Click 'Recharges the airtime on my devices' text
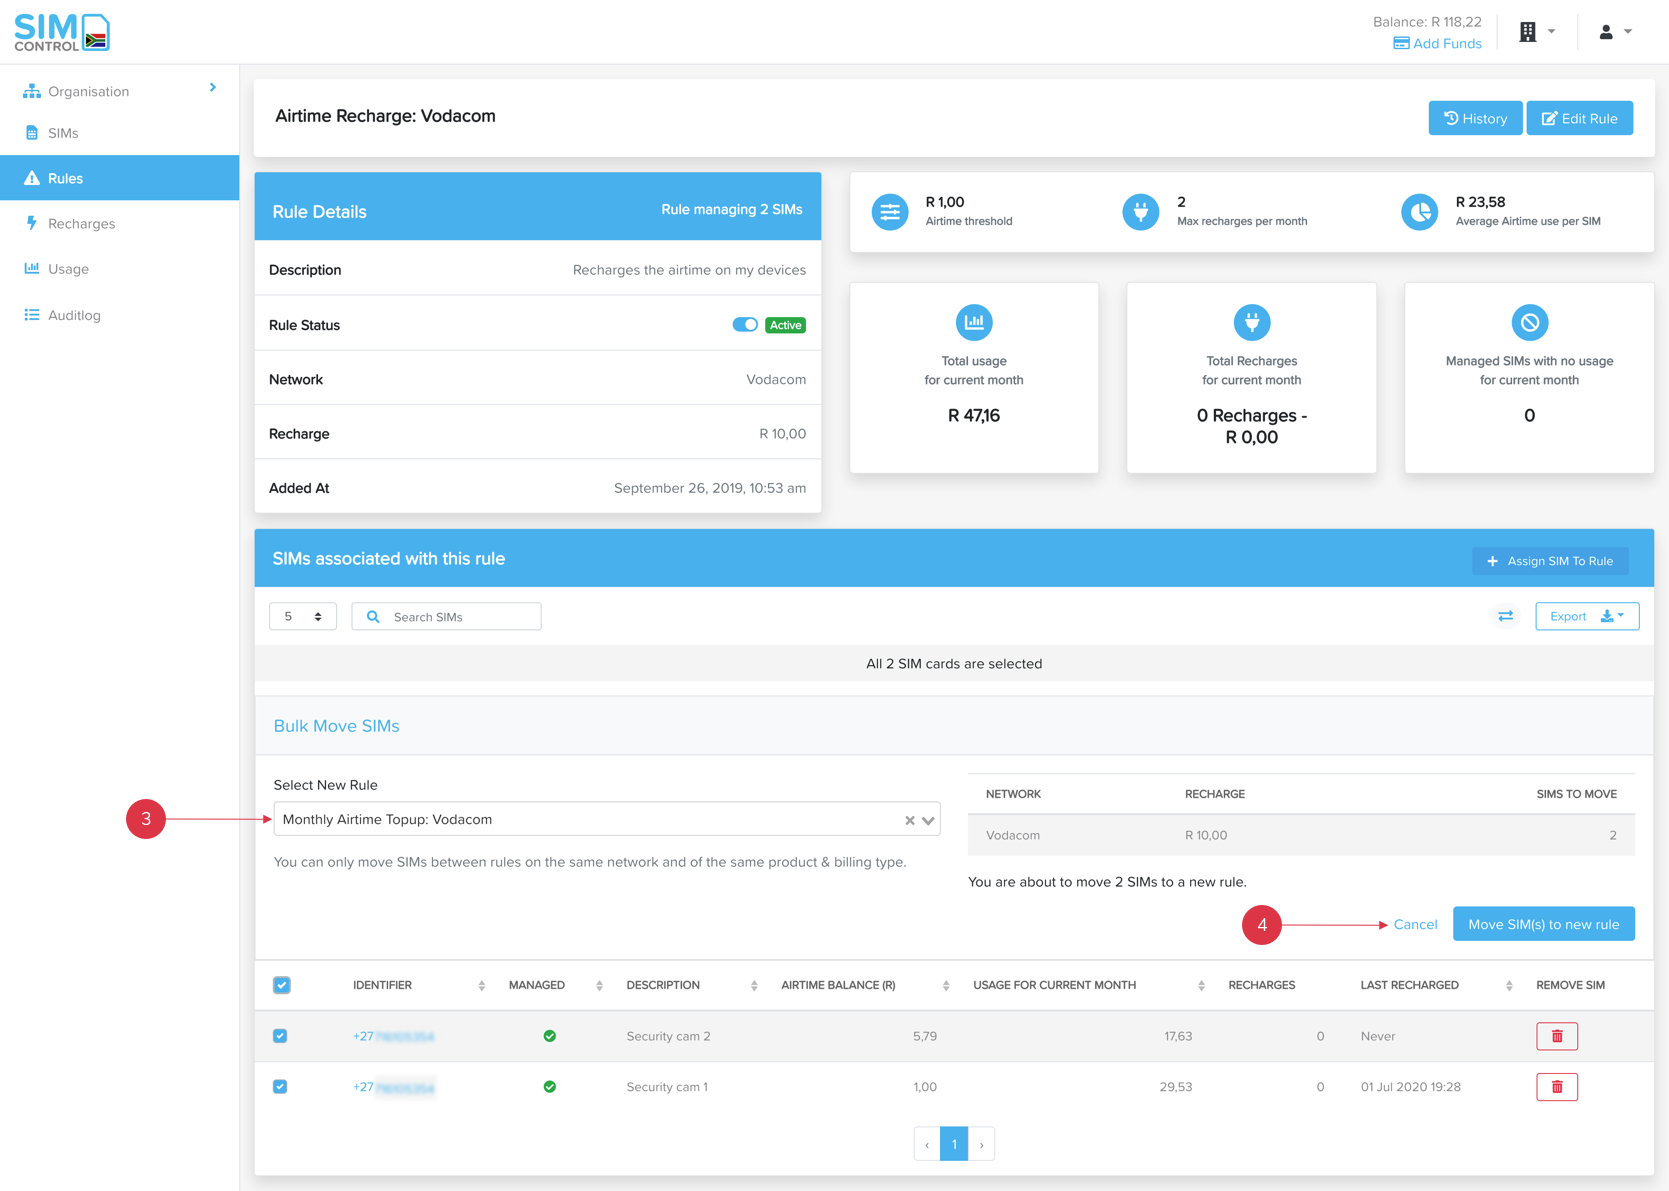This screenshot has width=1669, height=1191. point(689,270)
